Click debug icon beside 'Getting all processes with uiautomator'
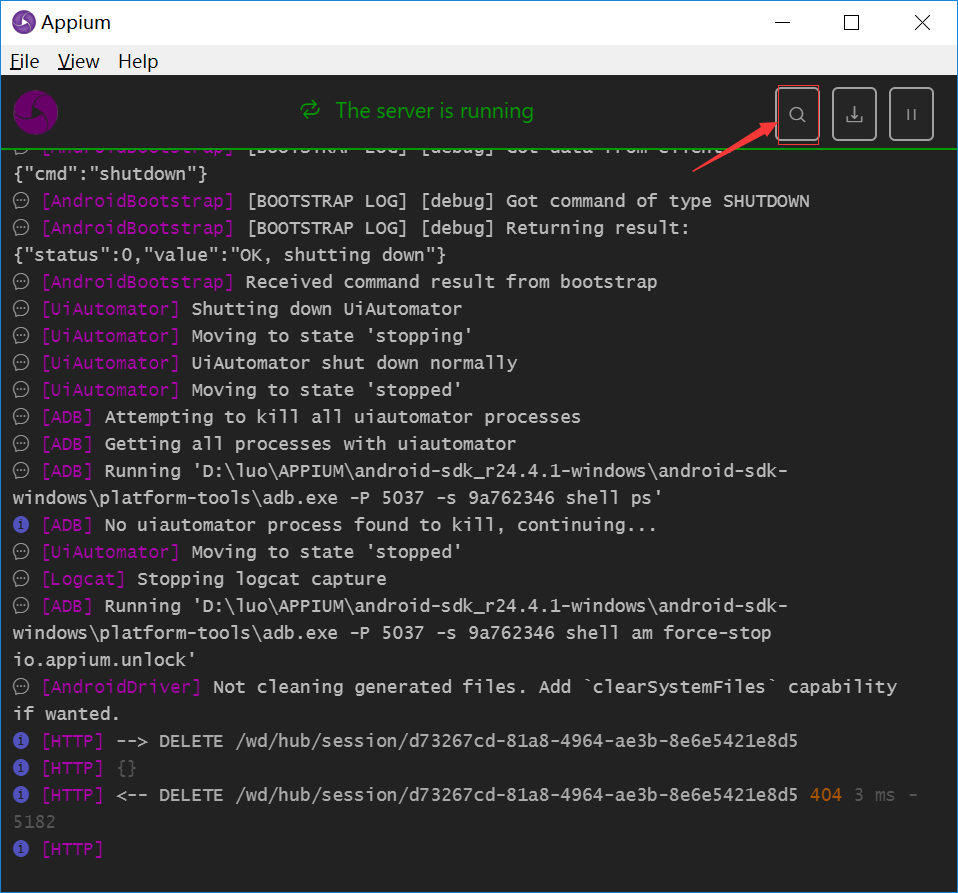 coord(21,443)
